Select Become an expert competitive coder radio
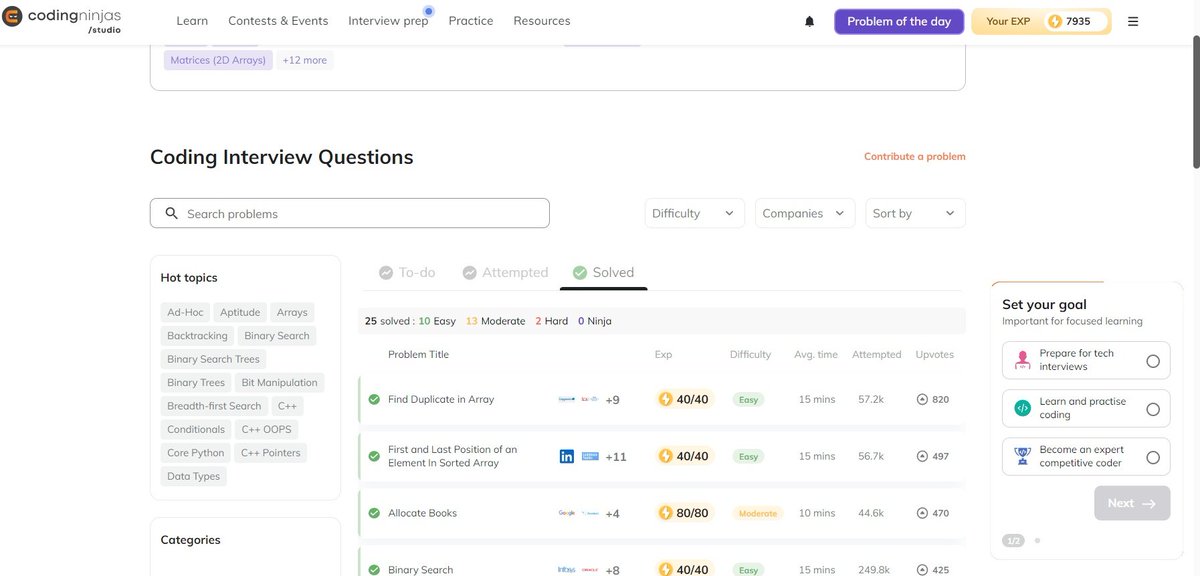This screenshot has height=576, width=1200. (x=1153, y=457)
